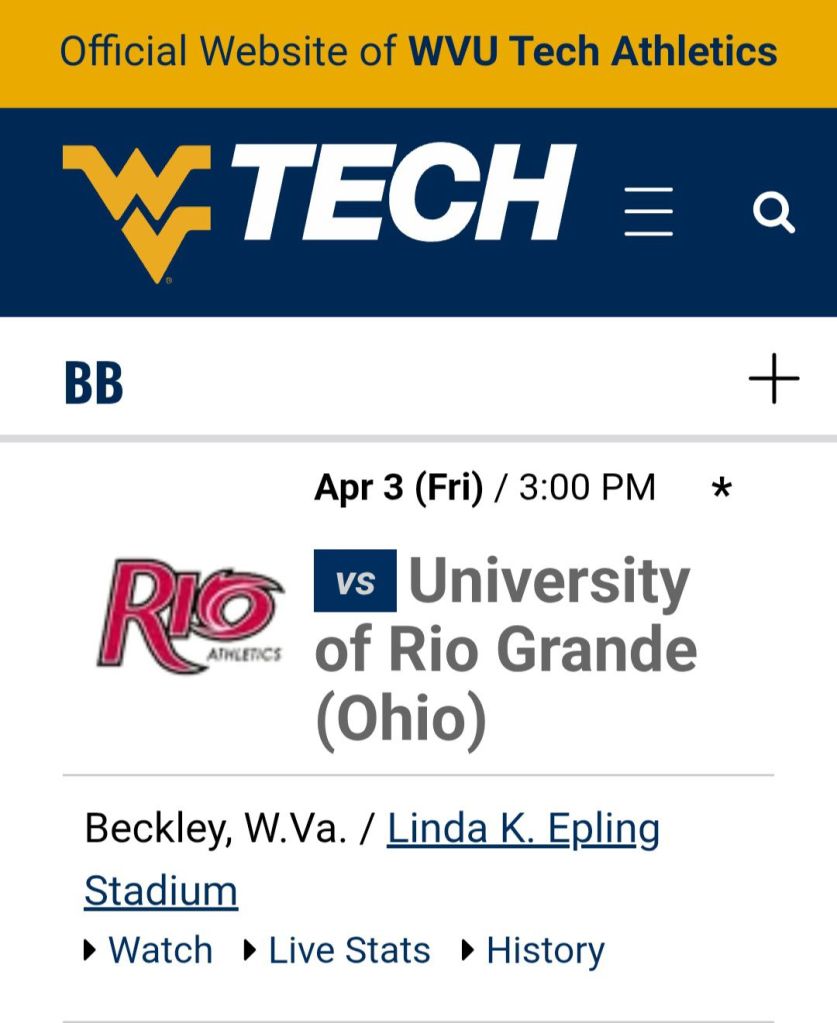Click the triangle arrow beside Watch

[x=91, y=950]
